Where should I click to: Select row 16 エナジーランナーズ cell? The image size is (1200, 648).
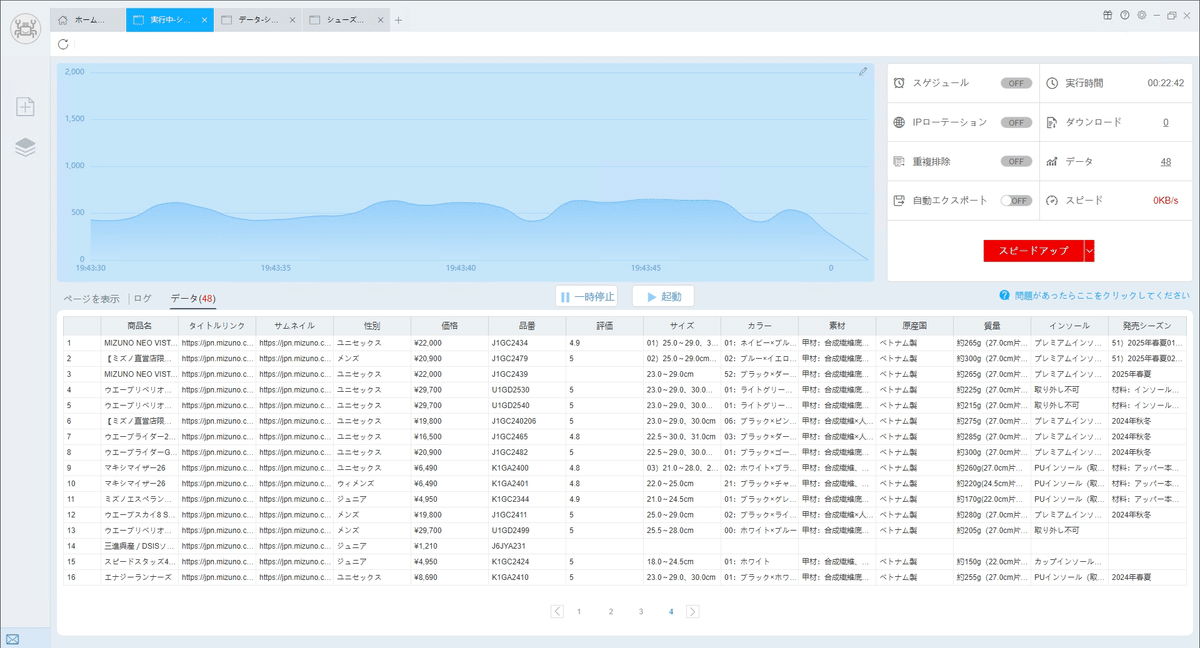(140, 577)
